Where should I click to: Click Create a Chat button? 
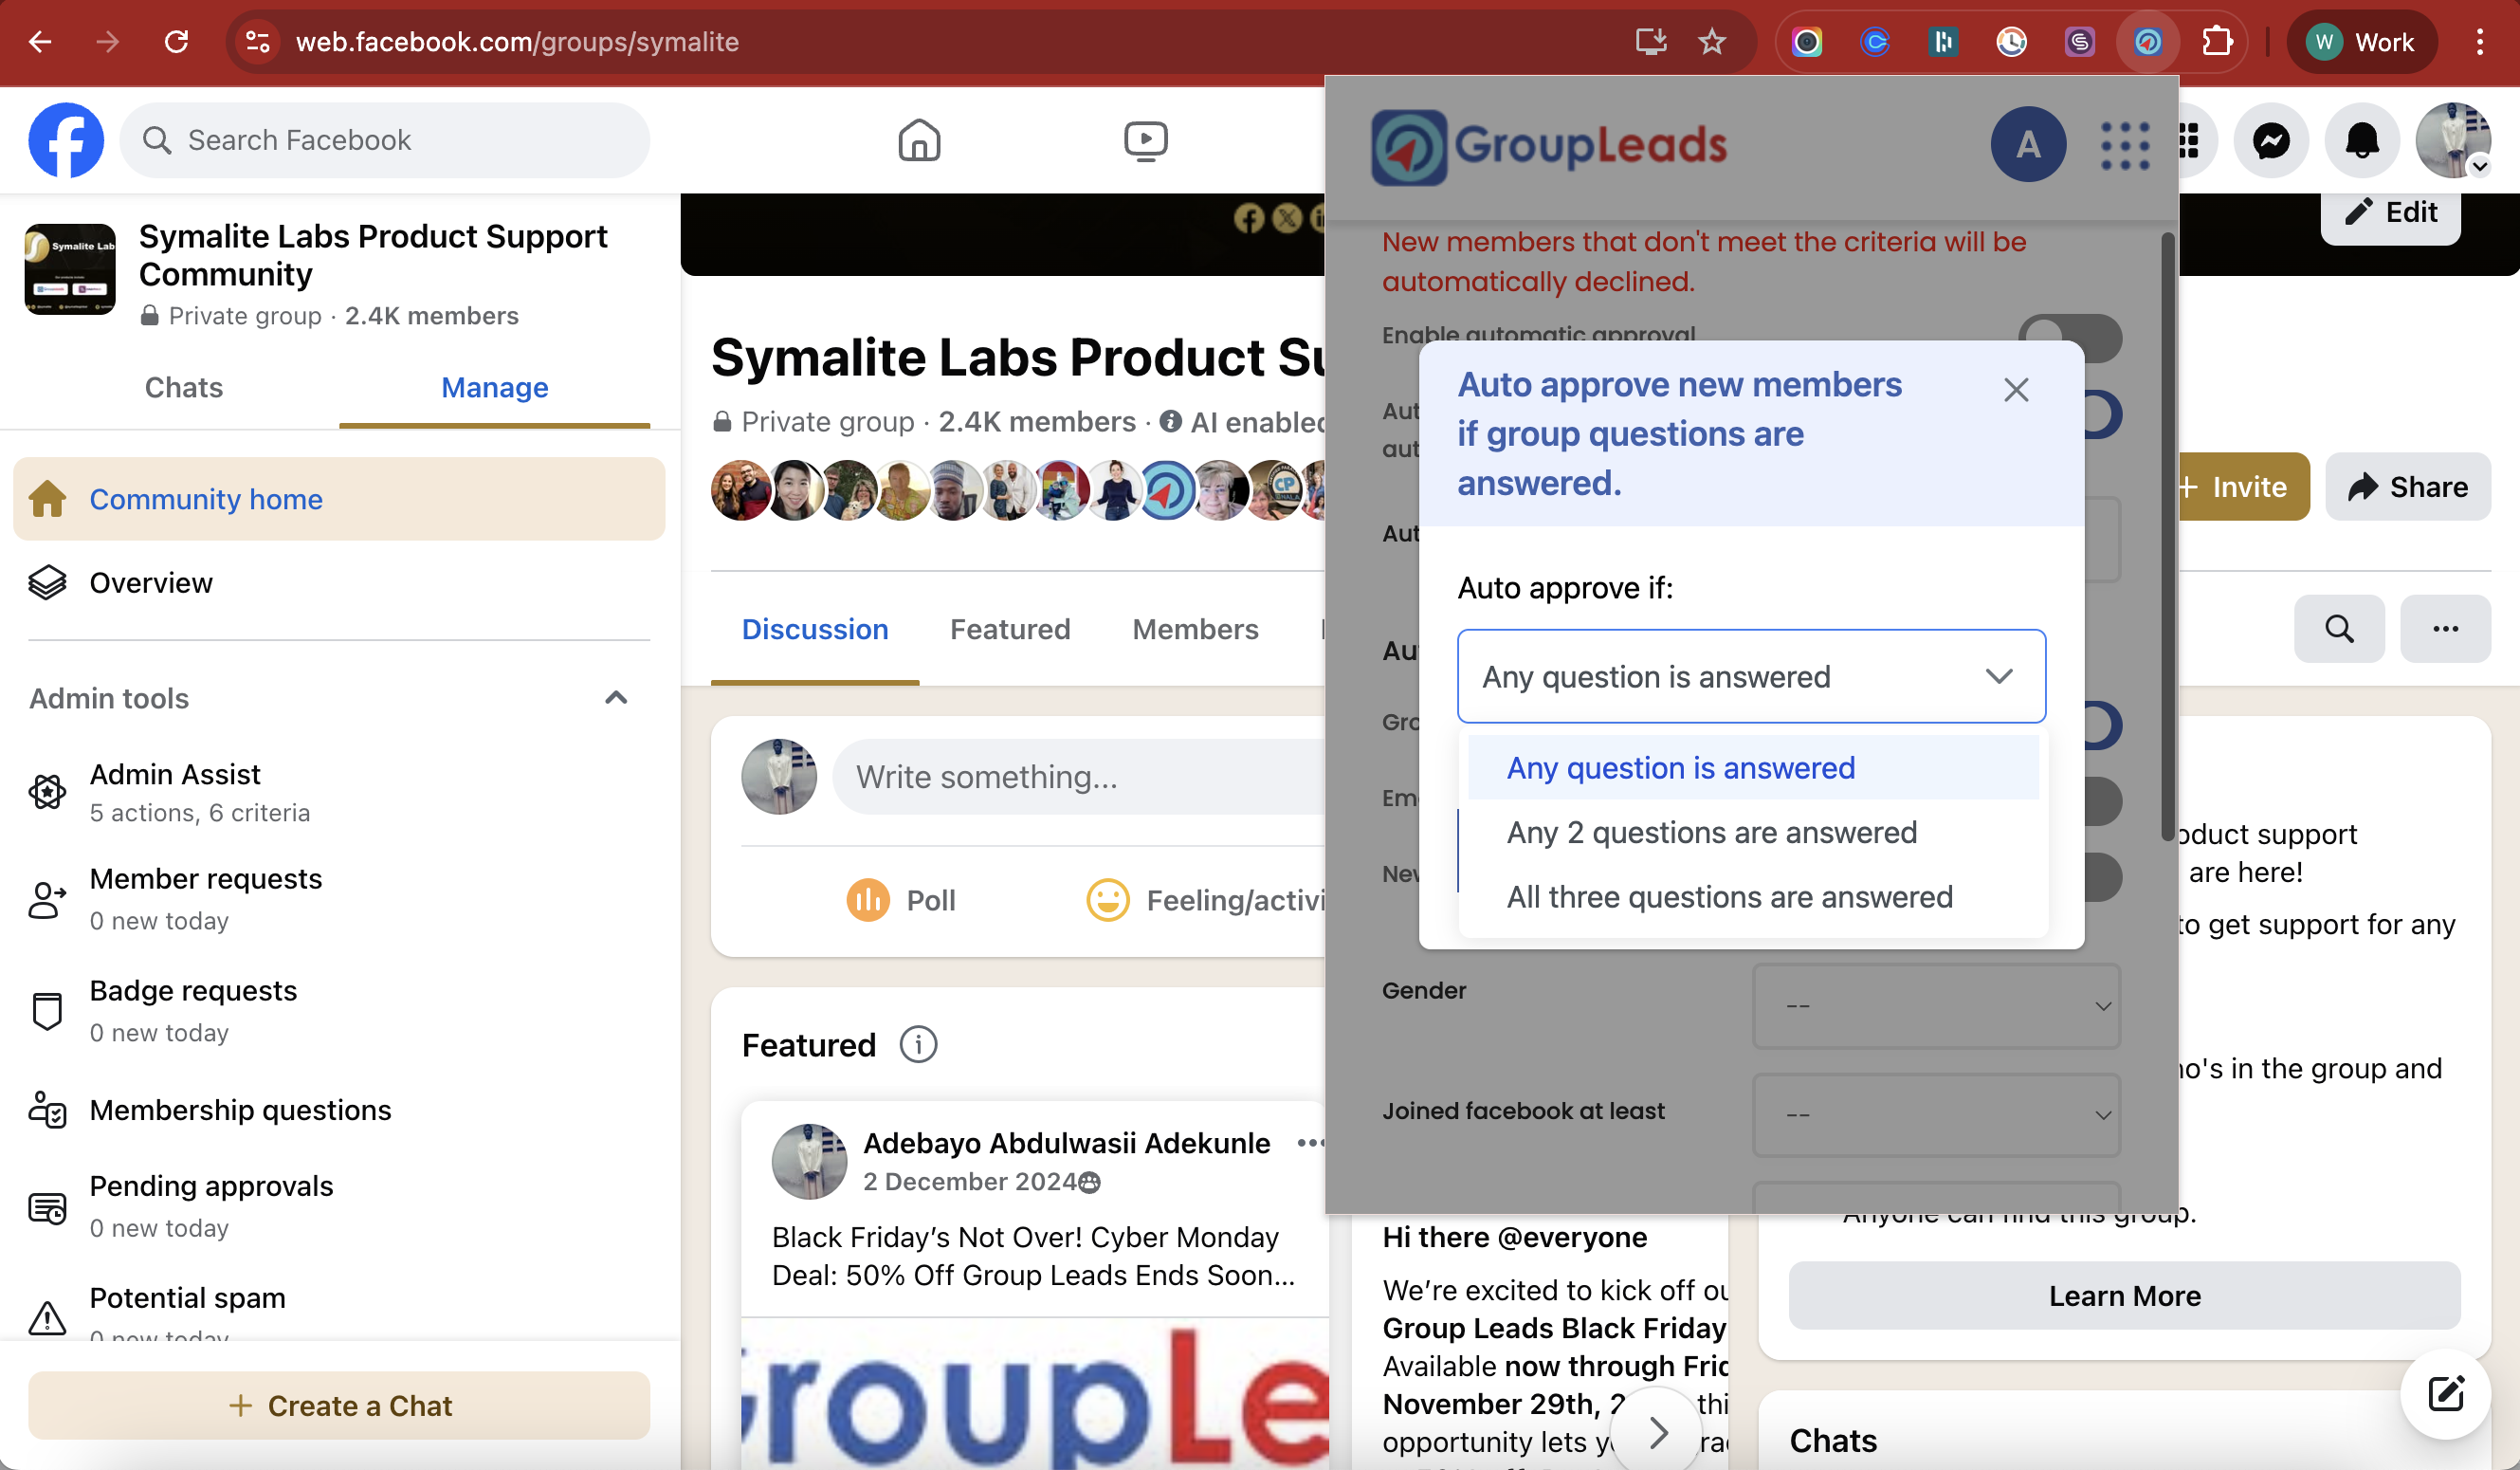click(x=339, y=1406)
